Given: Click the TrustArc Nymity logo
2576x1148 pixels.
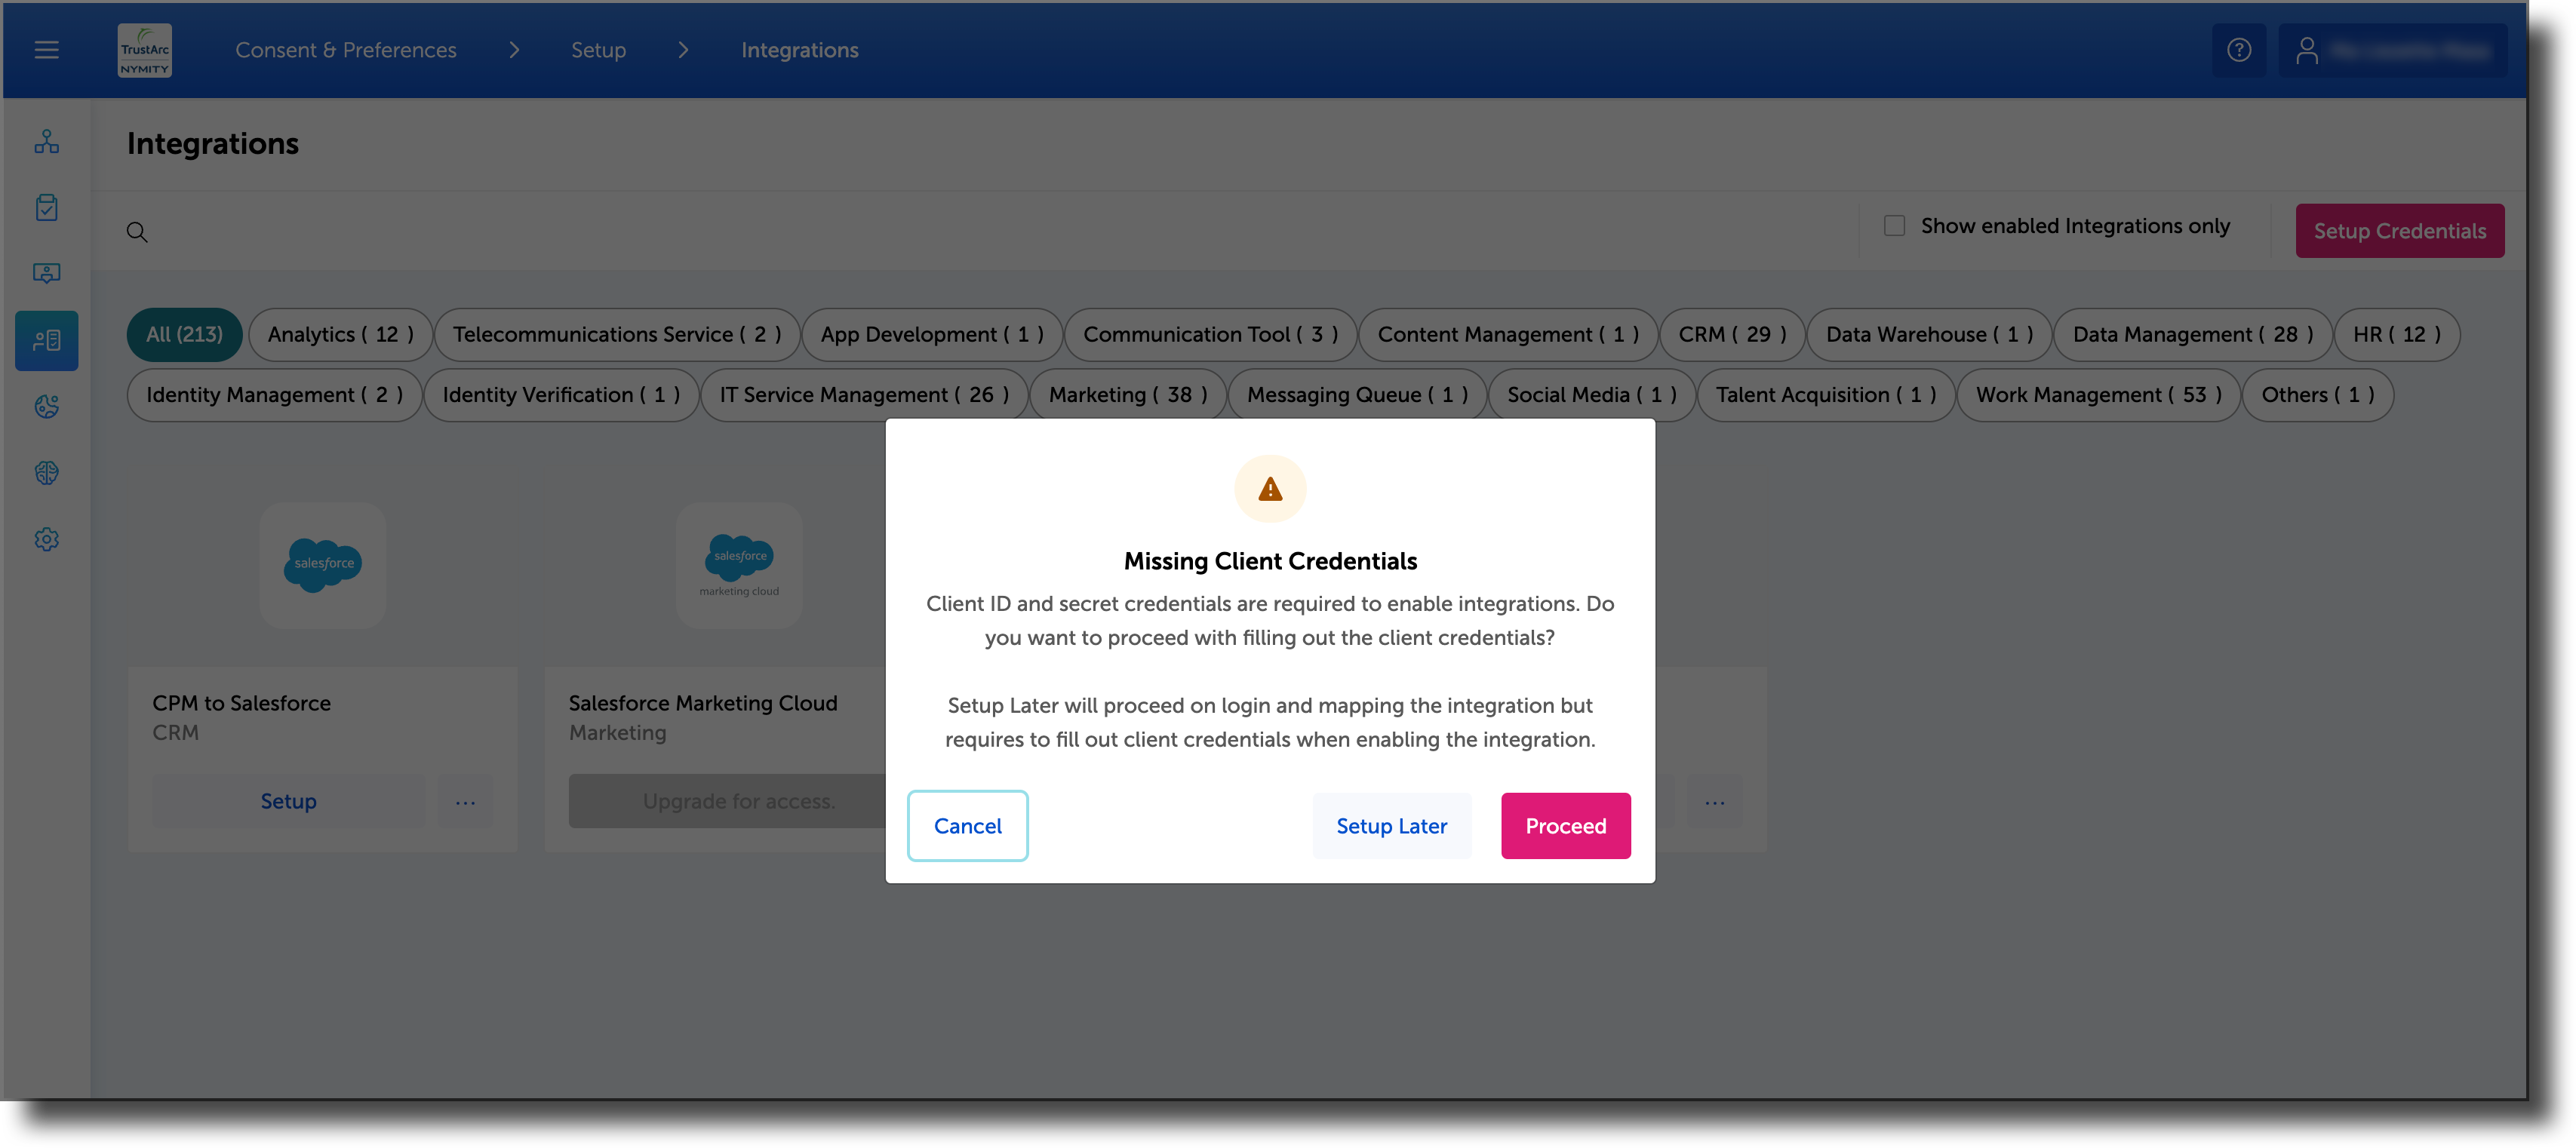Looking at the screenshot, I should (145, 50).
